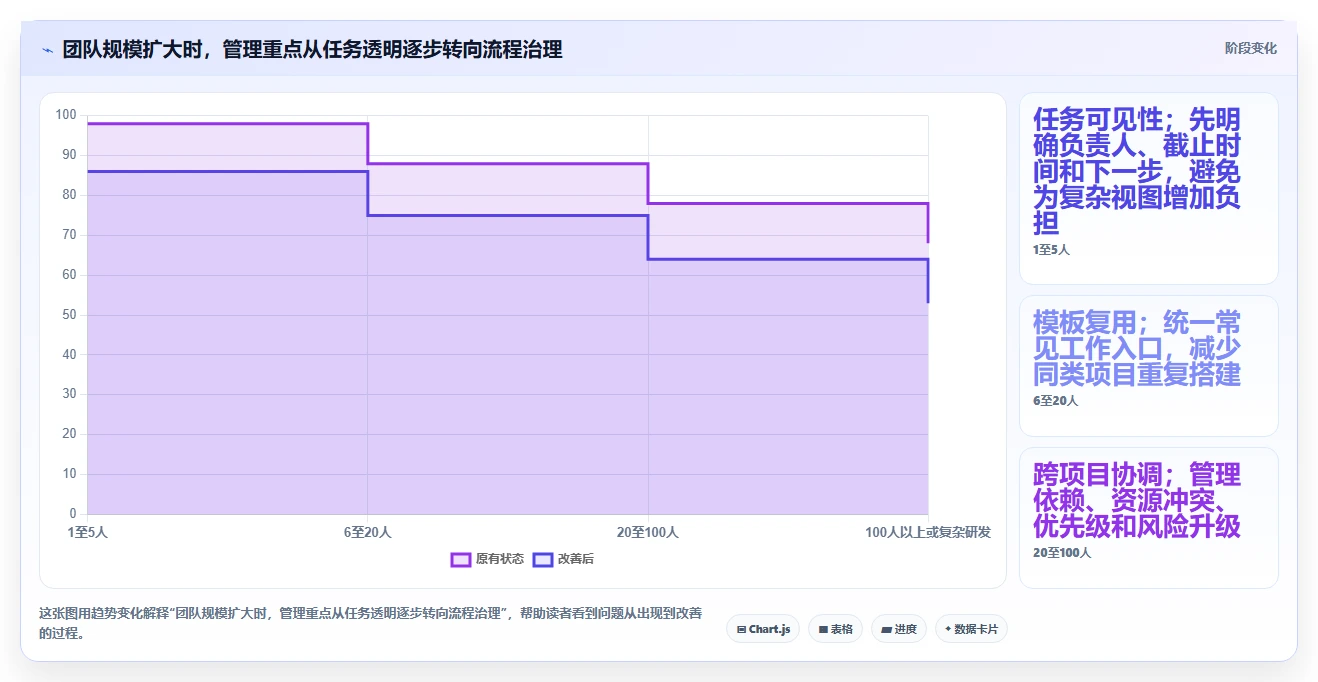Click the y-axis value 80
This screenshot has width=1318, height=682.
pyautogui.click(x=69, y=195)
